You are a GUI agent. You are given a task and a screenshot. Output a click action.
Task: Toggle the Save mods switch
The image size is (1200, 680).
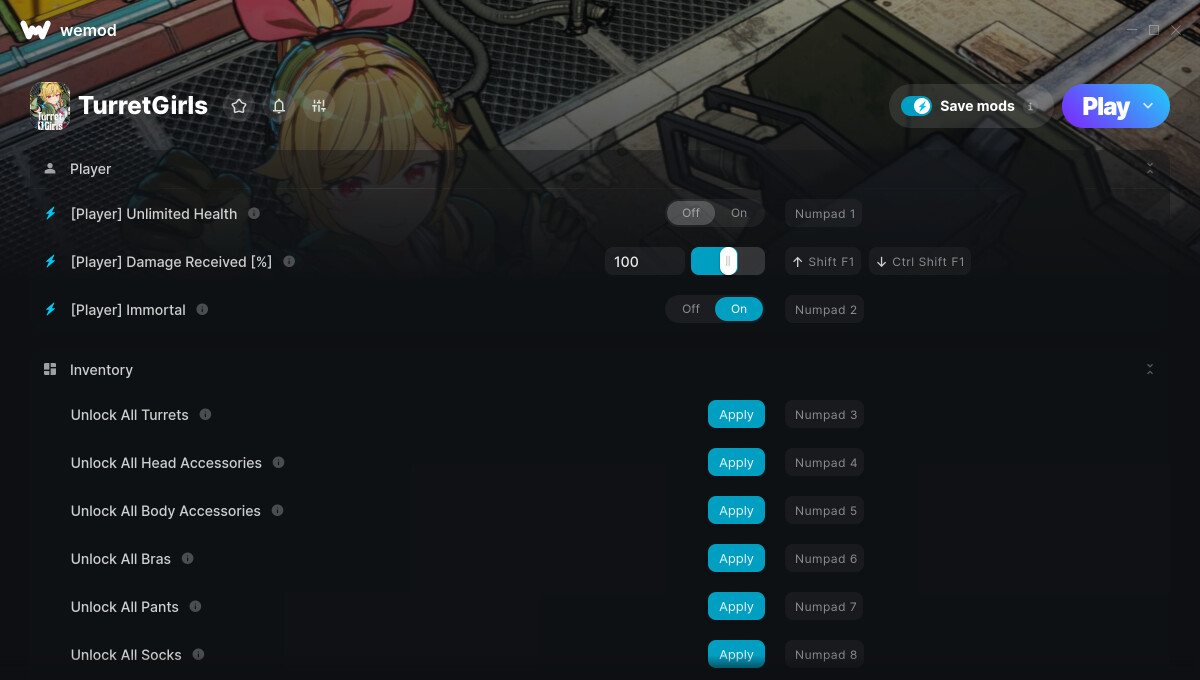(916, 106)
